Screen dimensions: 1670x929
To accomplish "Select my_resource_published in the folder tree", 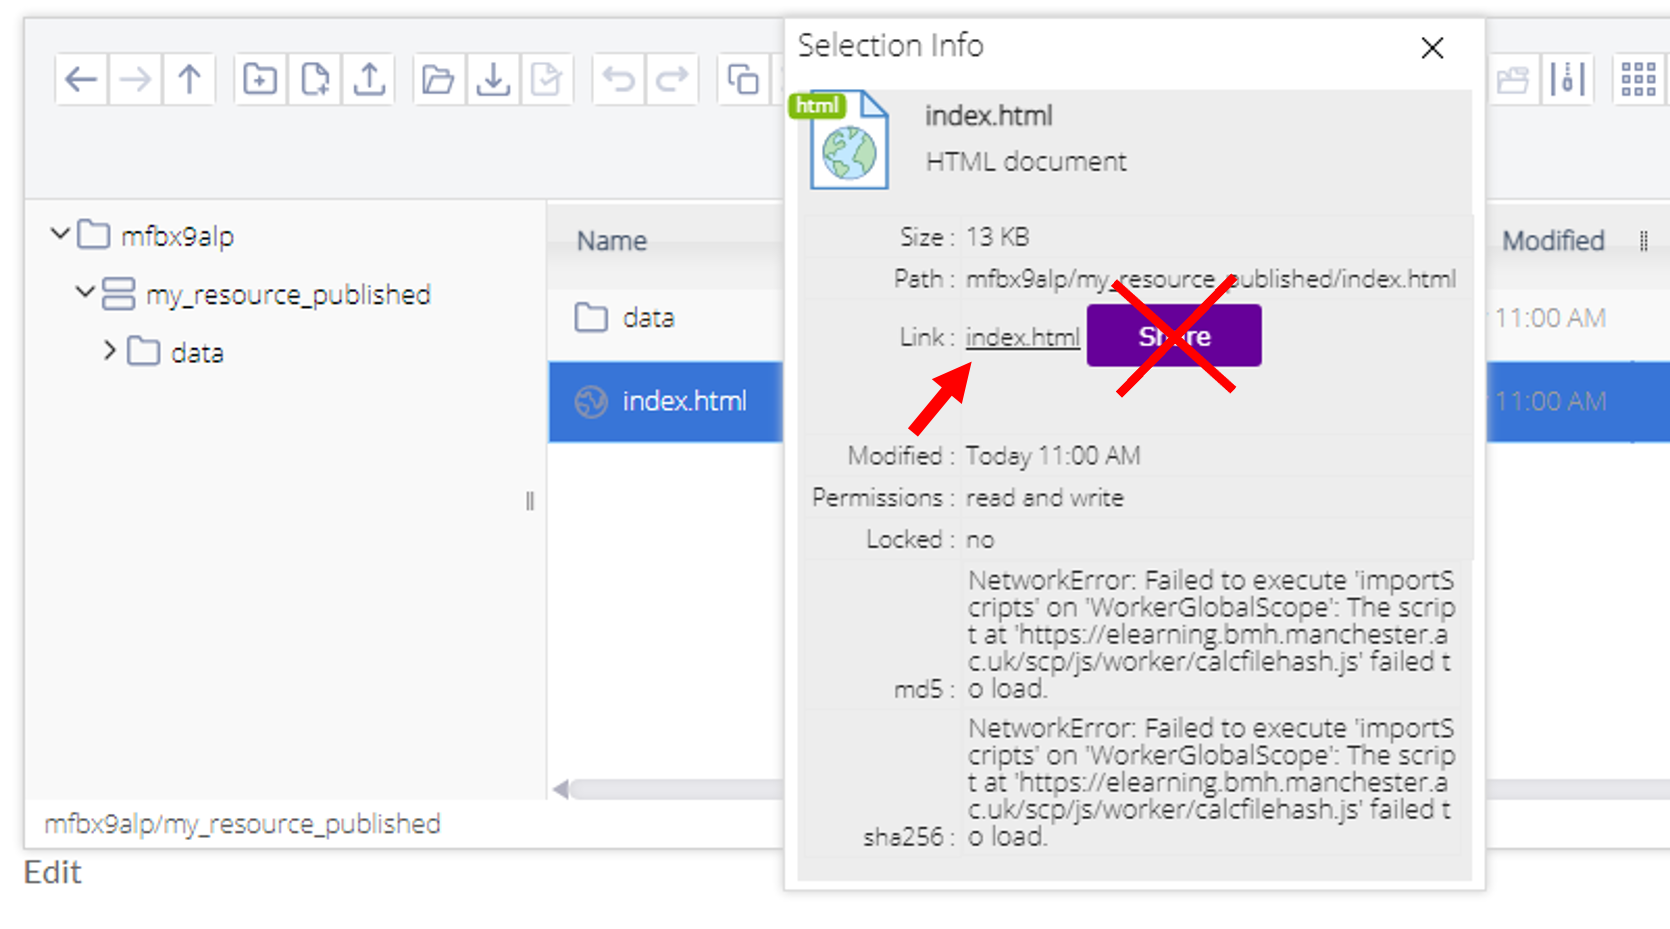I will [x=288, y=295].
